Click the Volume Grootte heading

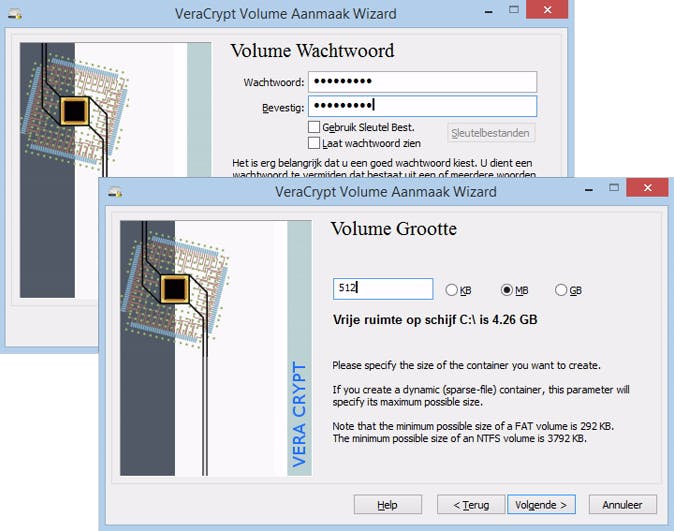pos(394,229)
